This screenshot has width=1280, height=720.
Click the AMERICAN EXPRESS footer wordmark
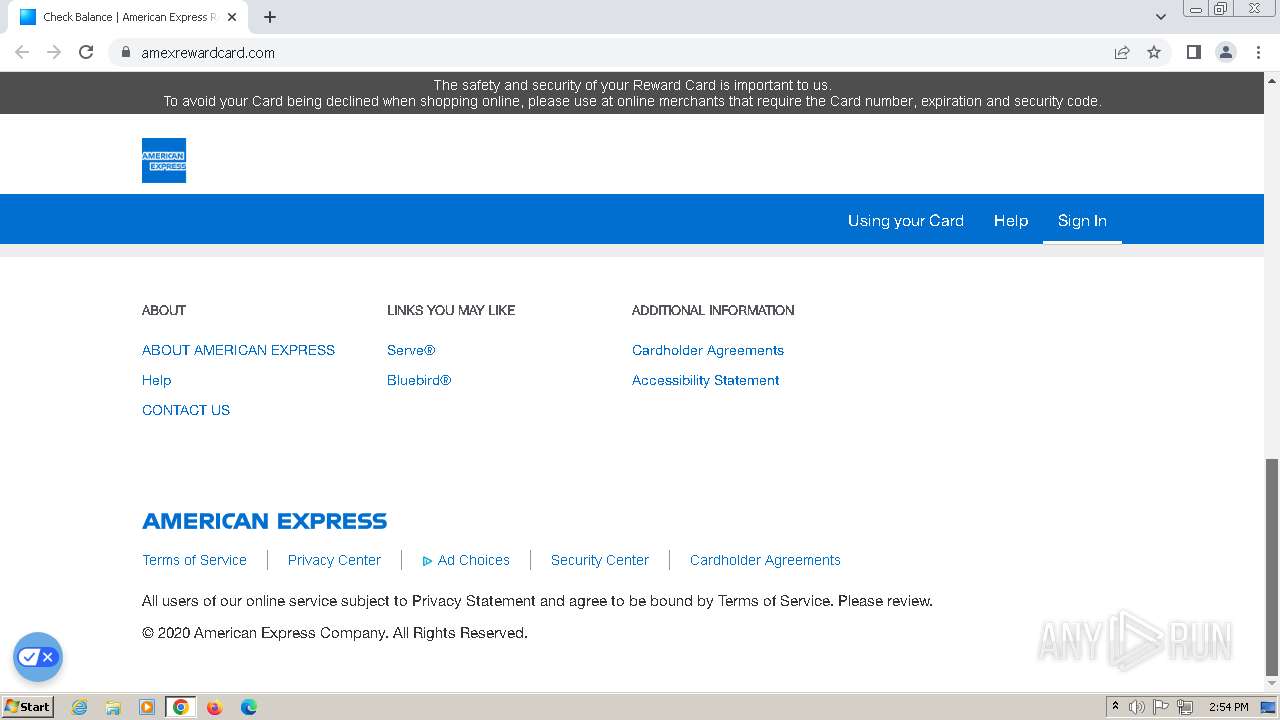click(x=264, y=521)
